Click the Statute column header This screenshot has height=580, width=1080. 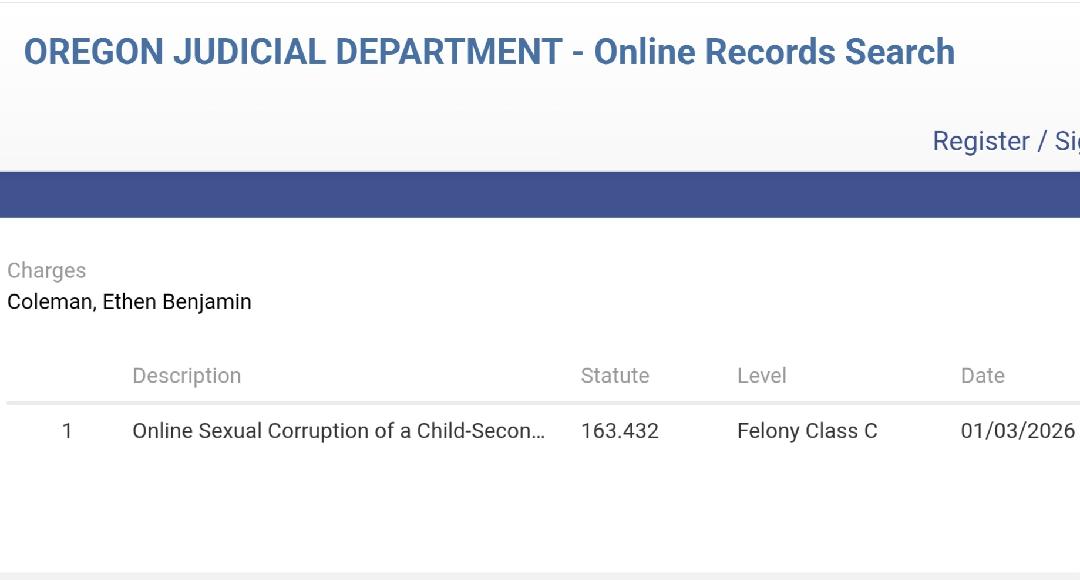point(615,376)
